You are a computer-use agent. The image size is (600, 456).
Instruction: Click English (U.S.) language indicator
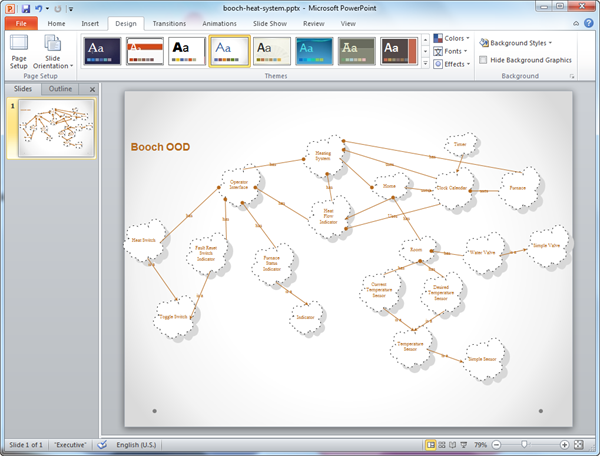[136, 445]
